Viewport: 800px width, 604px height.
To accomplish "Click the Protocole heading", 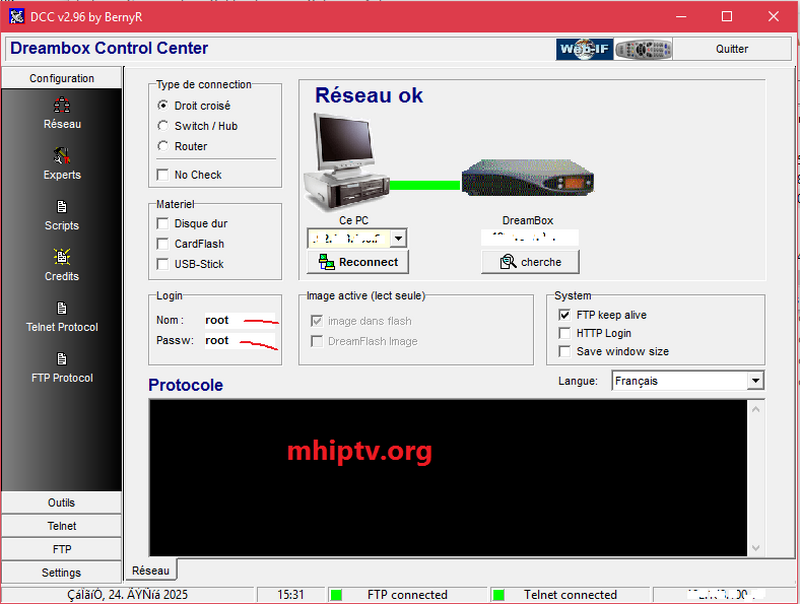I will 186,385.
